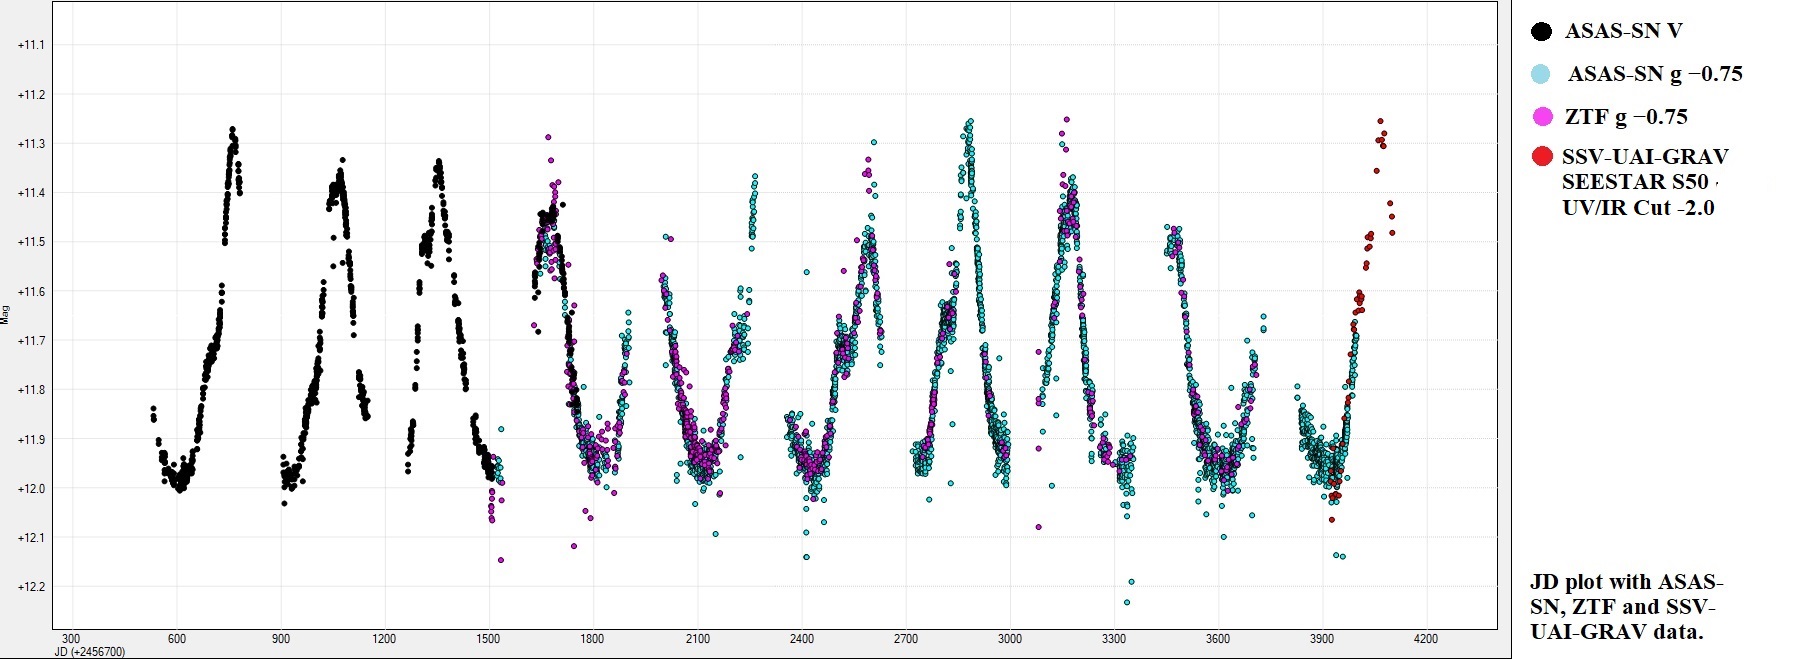Click the 2700 tick label on JD axis

(906, 639)
